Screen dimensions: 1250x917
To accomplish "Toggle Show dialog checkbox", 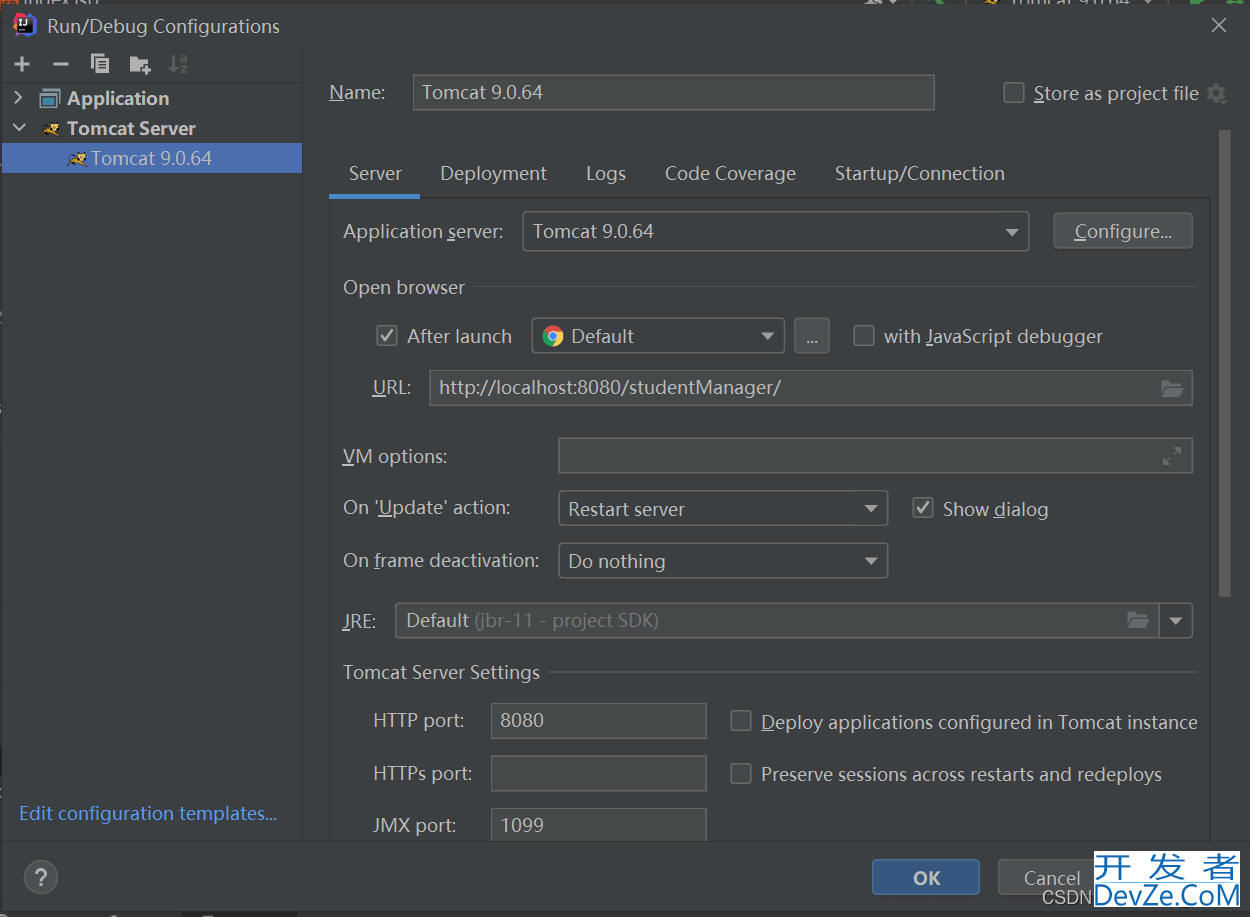I will click(923, 508).
